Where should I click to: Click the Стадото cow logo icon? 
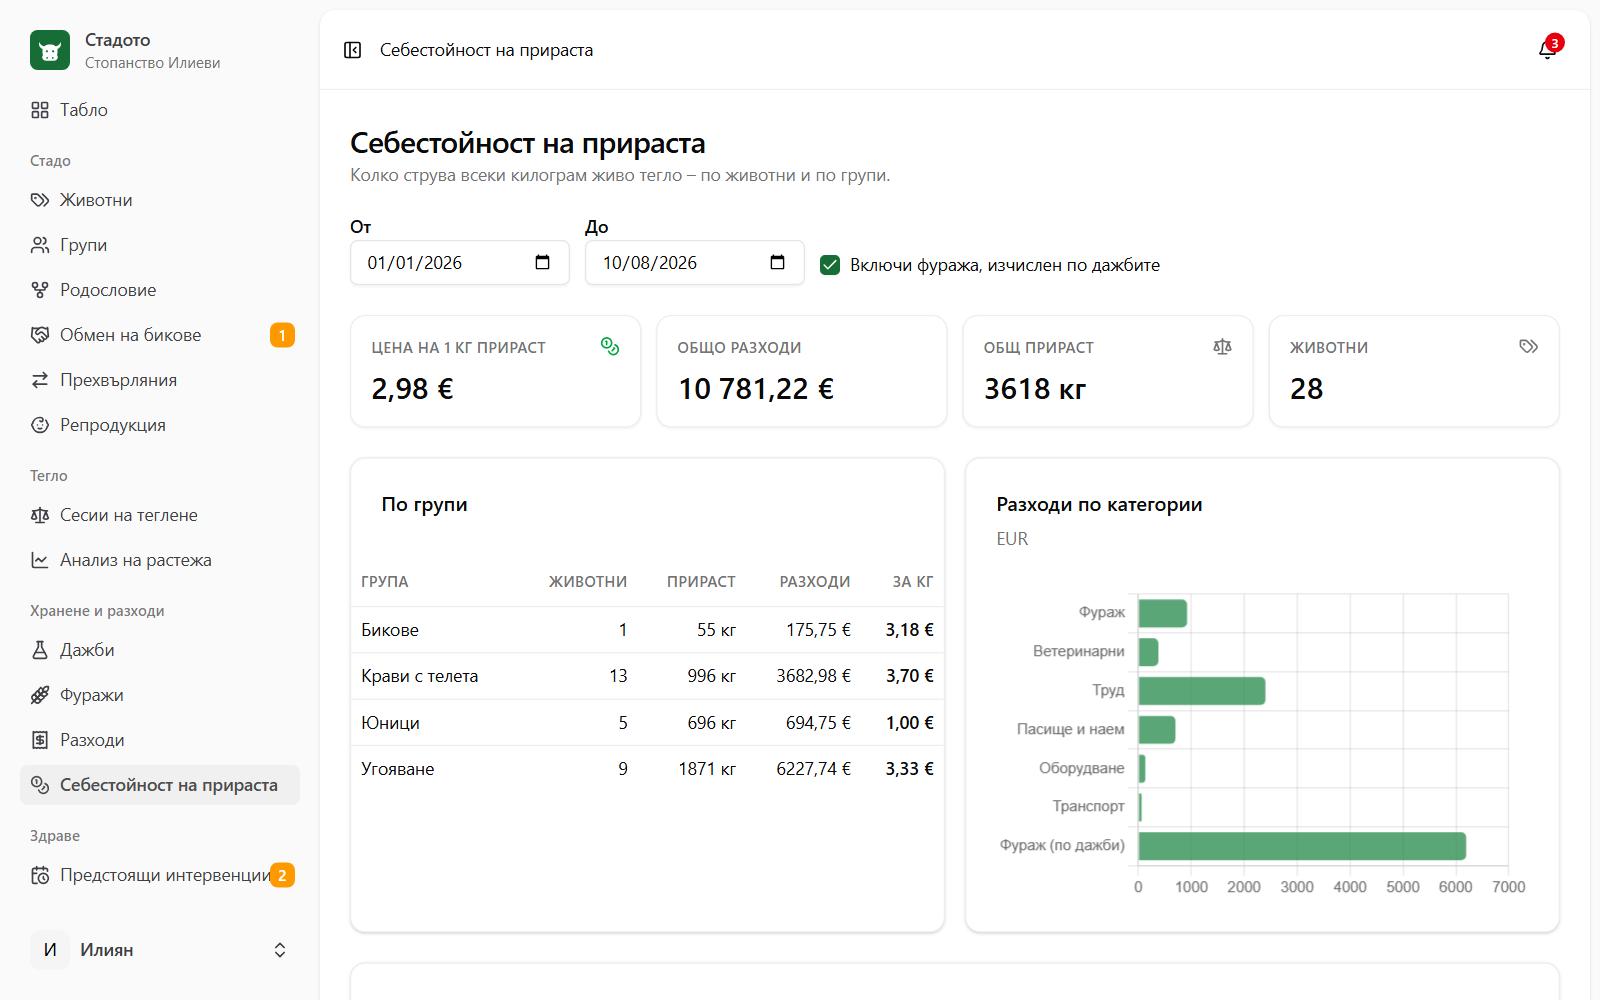50,50
